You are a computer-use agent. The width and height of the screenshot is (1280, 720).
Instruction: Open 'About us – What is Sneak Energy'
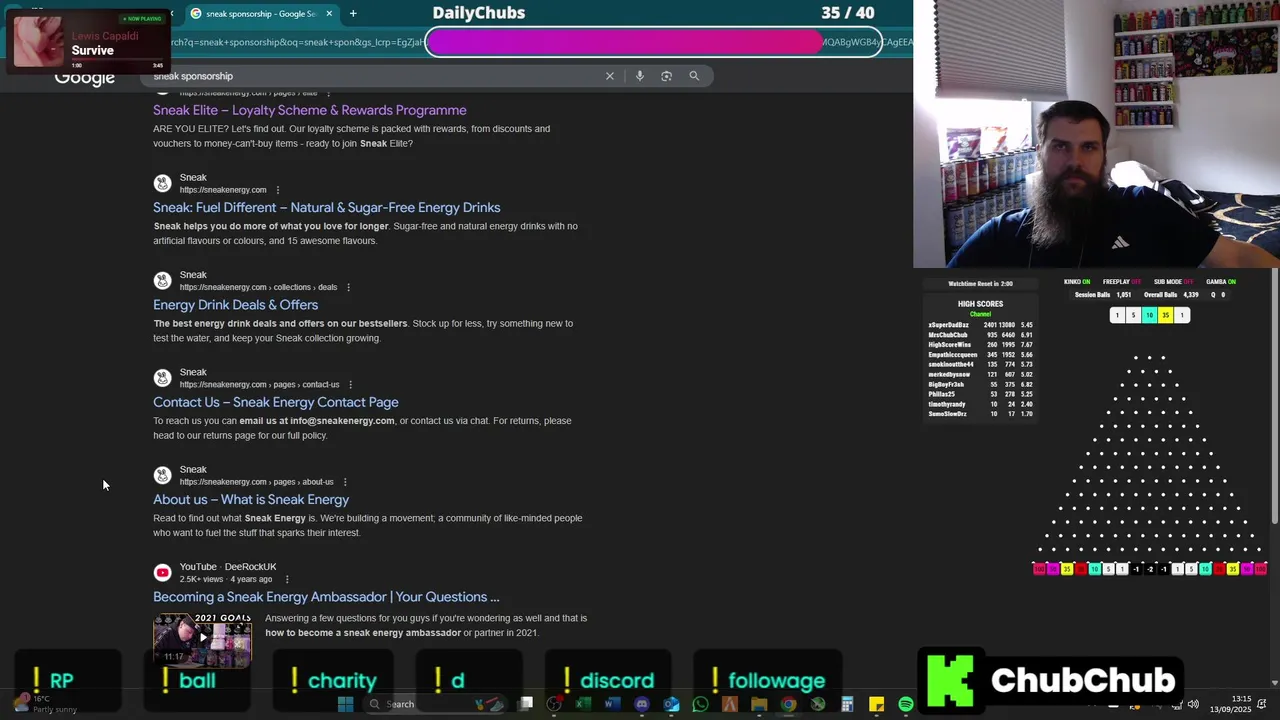pyautogui.click(x=251, y=499)
